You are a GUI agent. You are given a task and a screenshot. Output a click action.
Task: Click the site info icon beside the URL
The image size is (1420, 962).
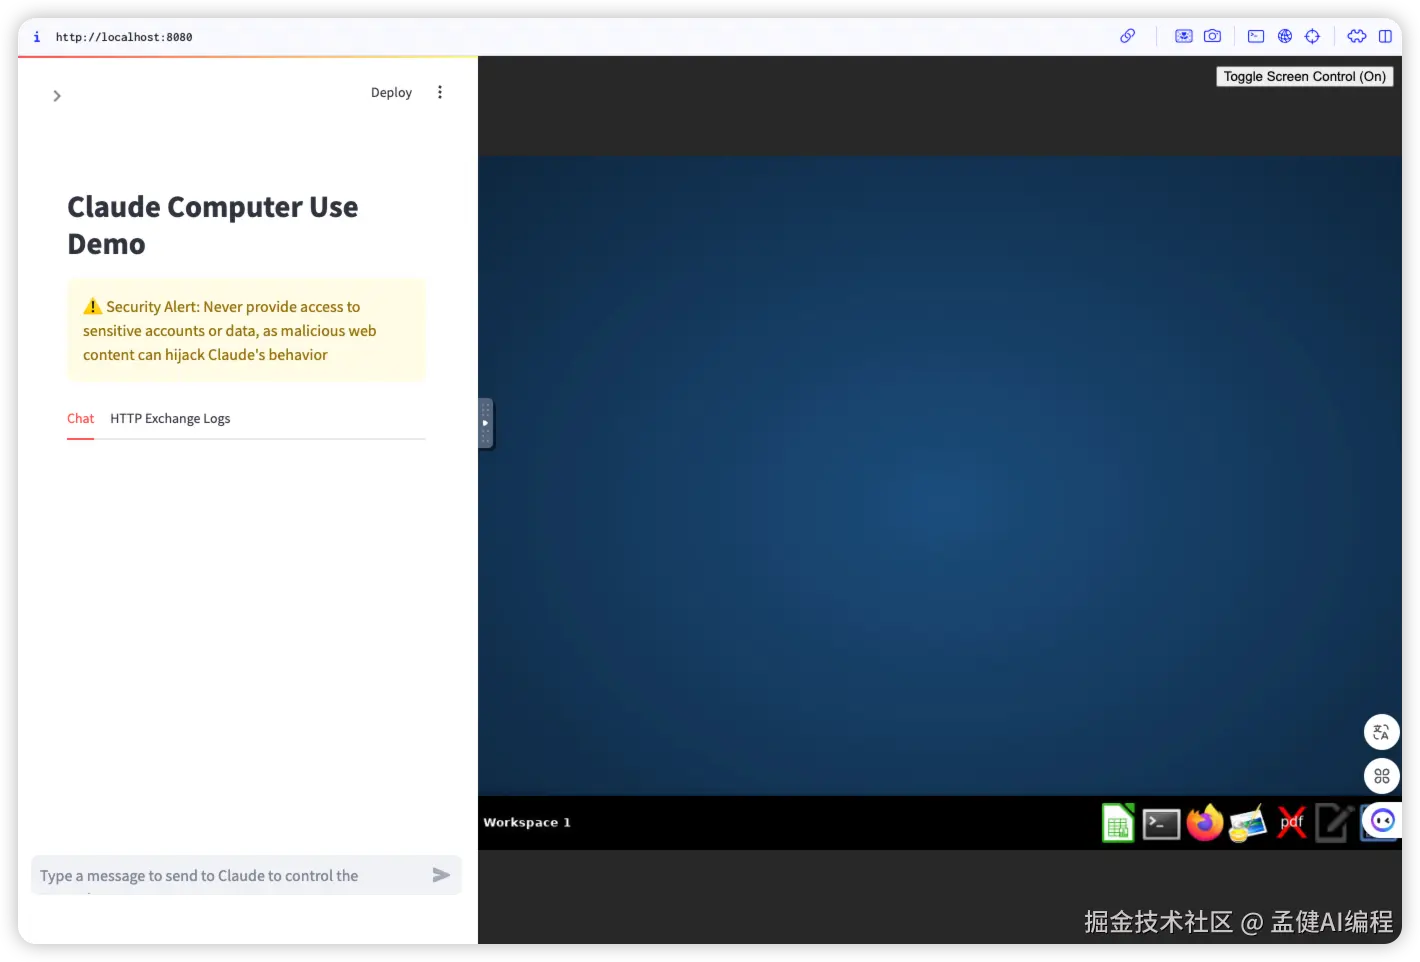point(37,37)
